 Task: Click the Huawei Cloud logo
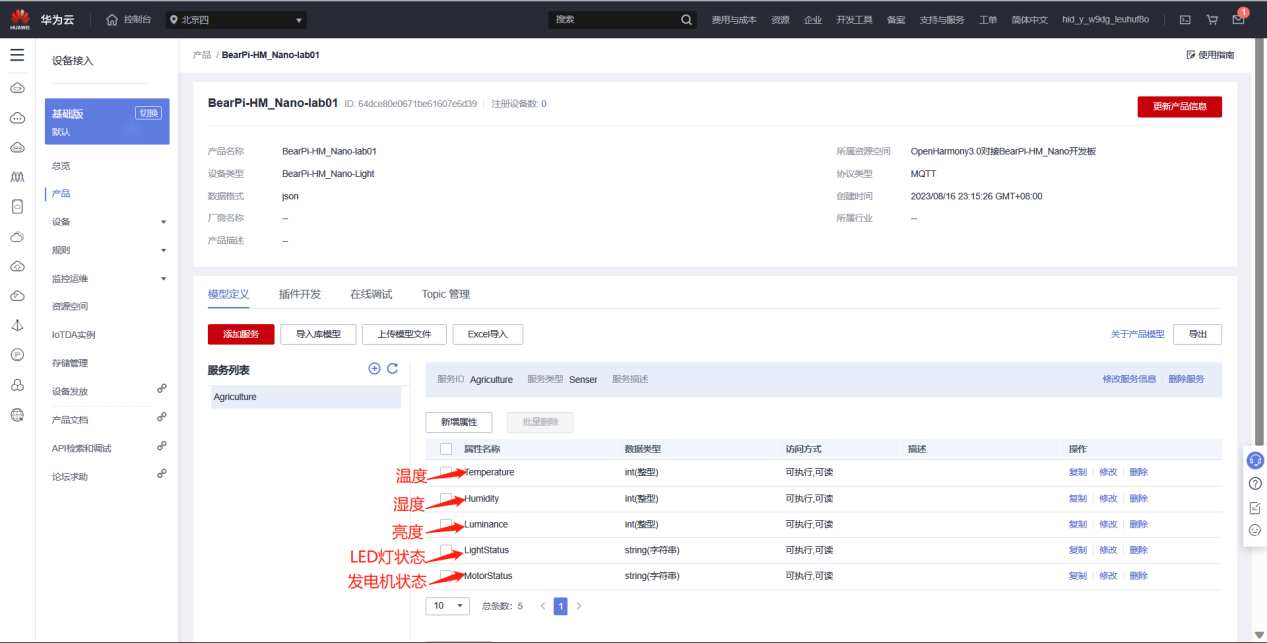tap(20, 19)
